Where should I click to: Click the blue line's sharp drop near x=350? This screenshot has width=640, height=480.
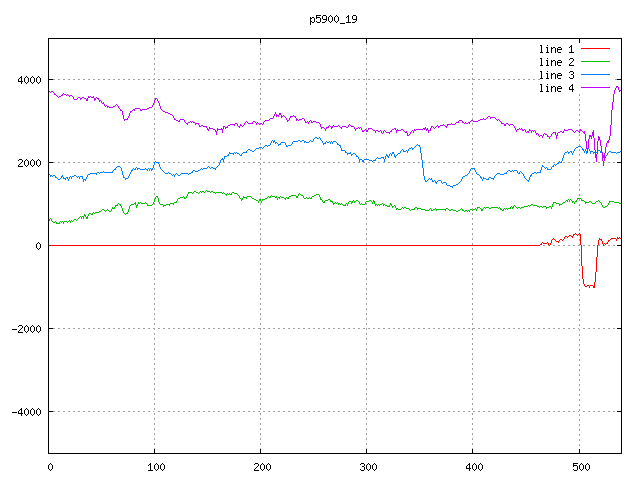tap(422, 162)
